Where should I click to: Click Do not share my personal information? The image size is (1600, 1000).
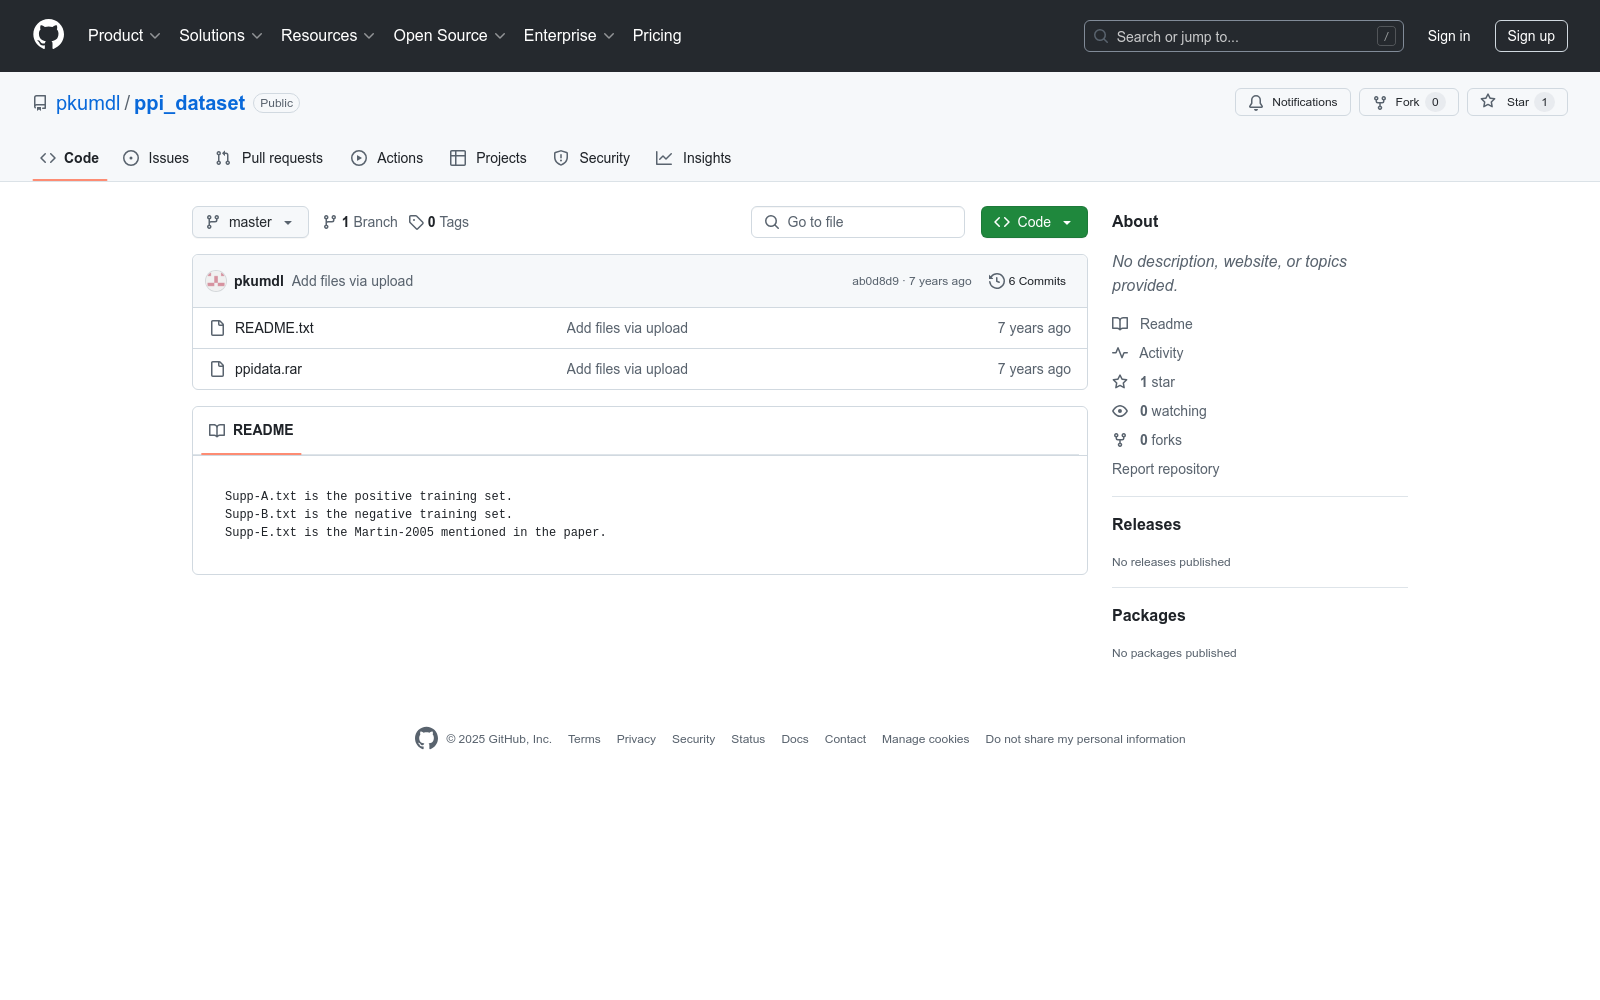coord(1085,739)
